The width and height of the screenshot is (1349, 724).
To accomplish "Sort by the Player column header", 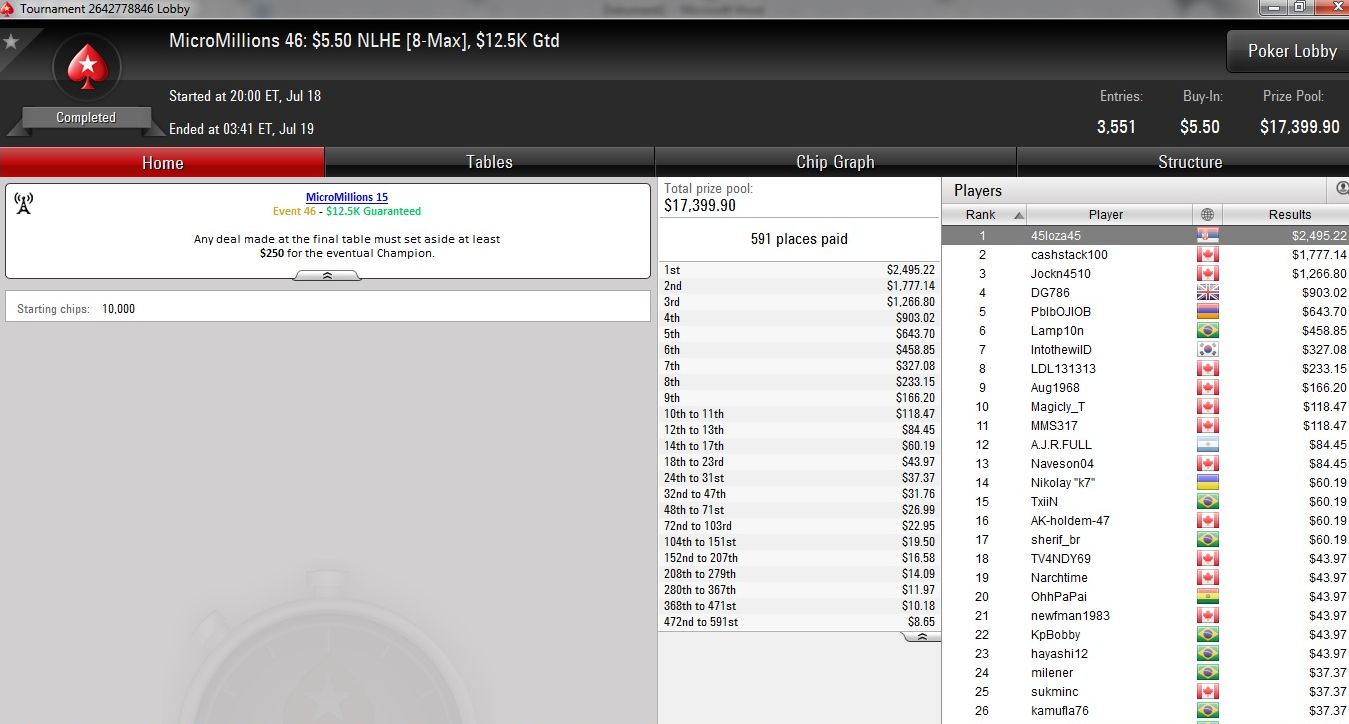I will (x=1105, y=215).
